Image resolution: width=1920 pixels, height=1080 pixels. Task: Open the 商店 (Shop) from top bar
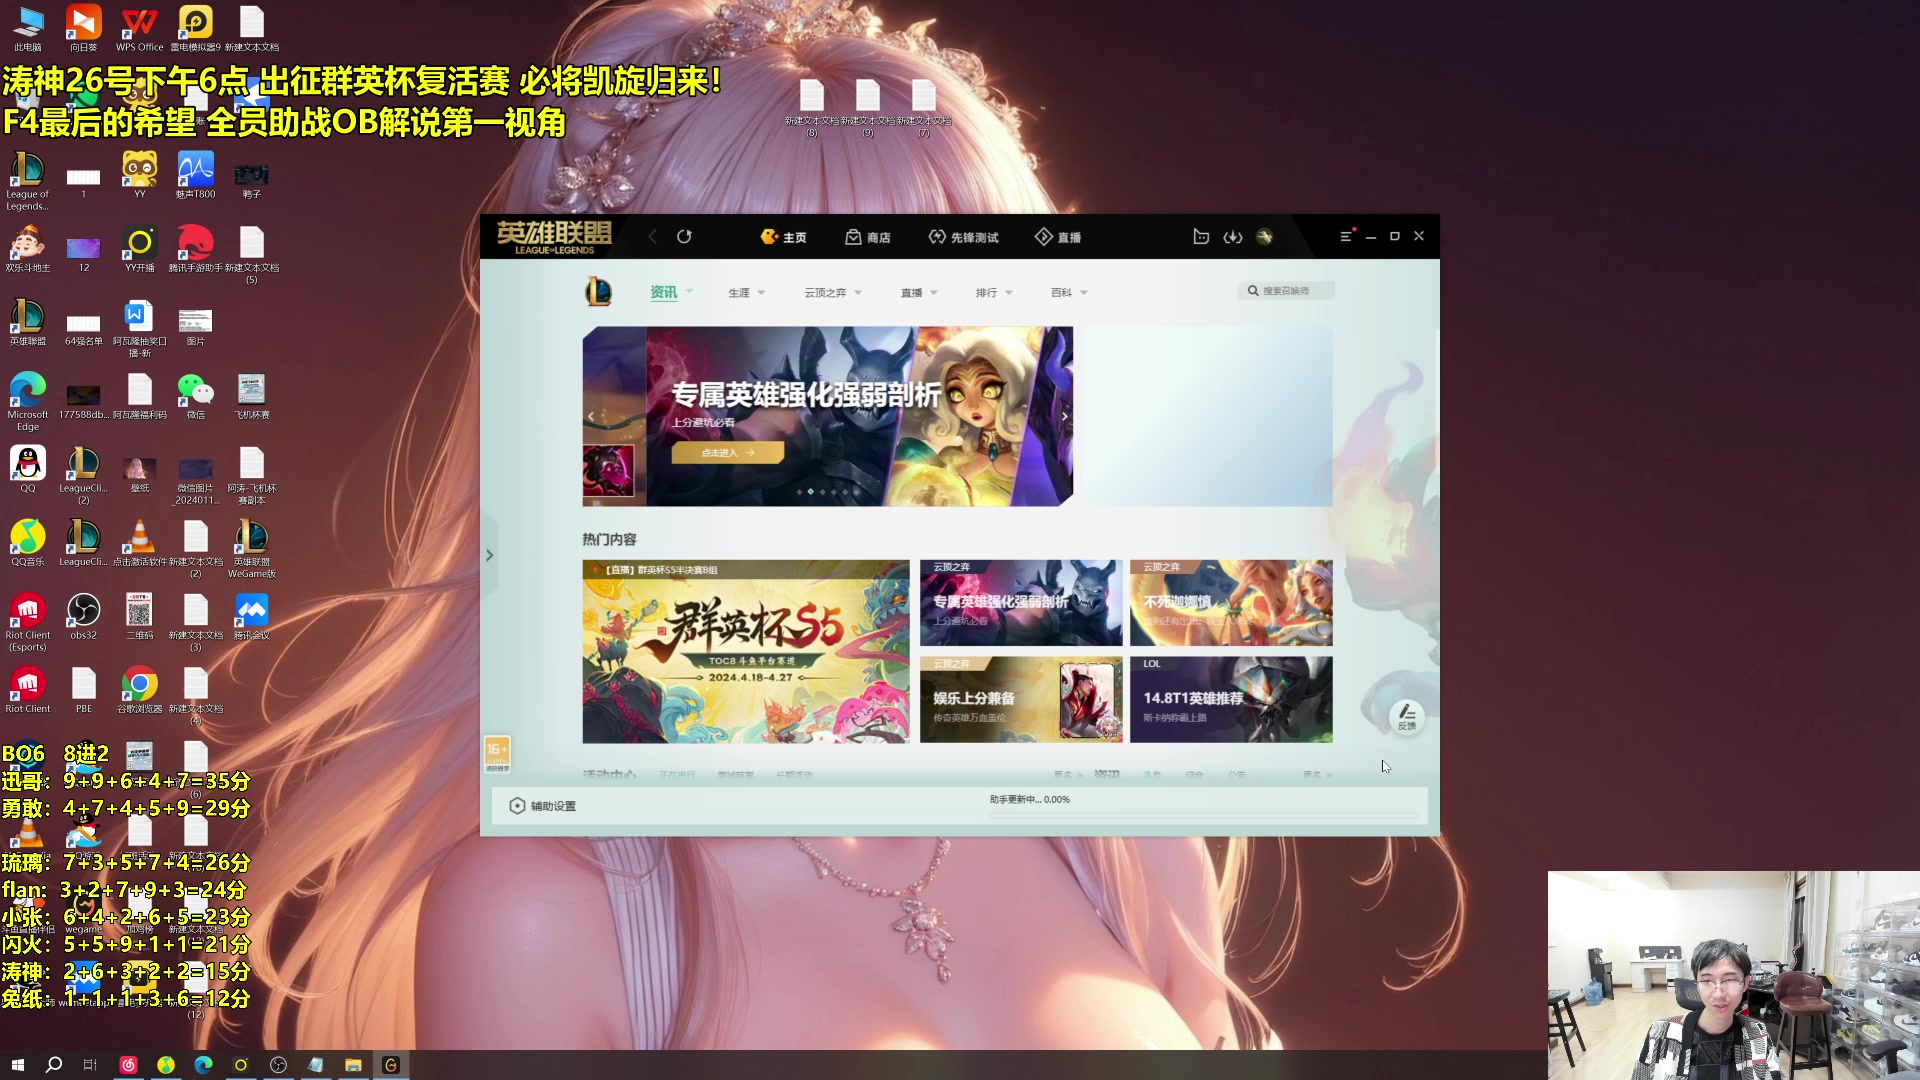point(867,237)
